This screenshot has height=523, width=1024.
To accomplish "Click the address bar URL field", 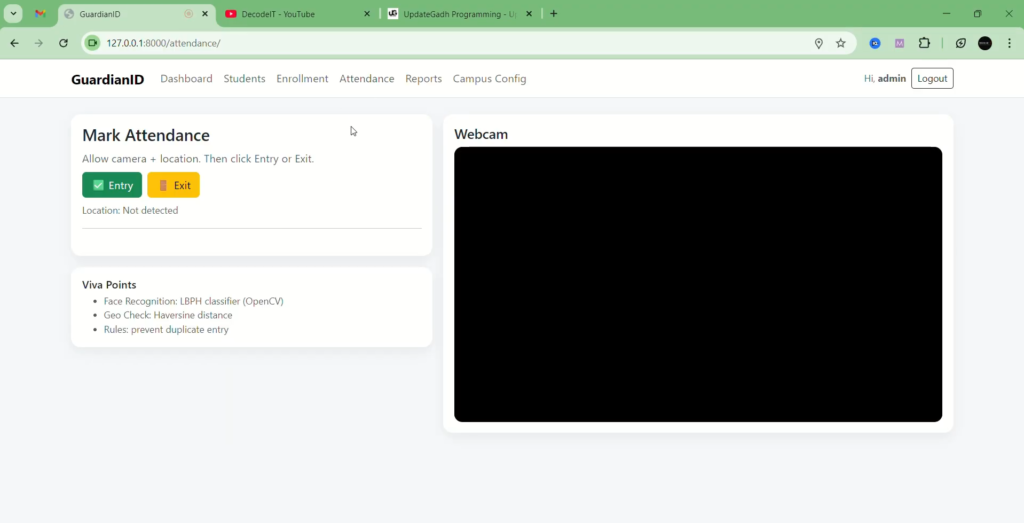I will pyautogui.click(x=457, y=43).
